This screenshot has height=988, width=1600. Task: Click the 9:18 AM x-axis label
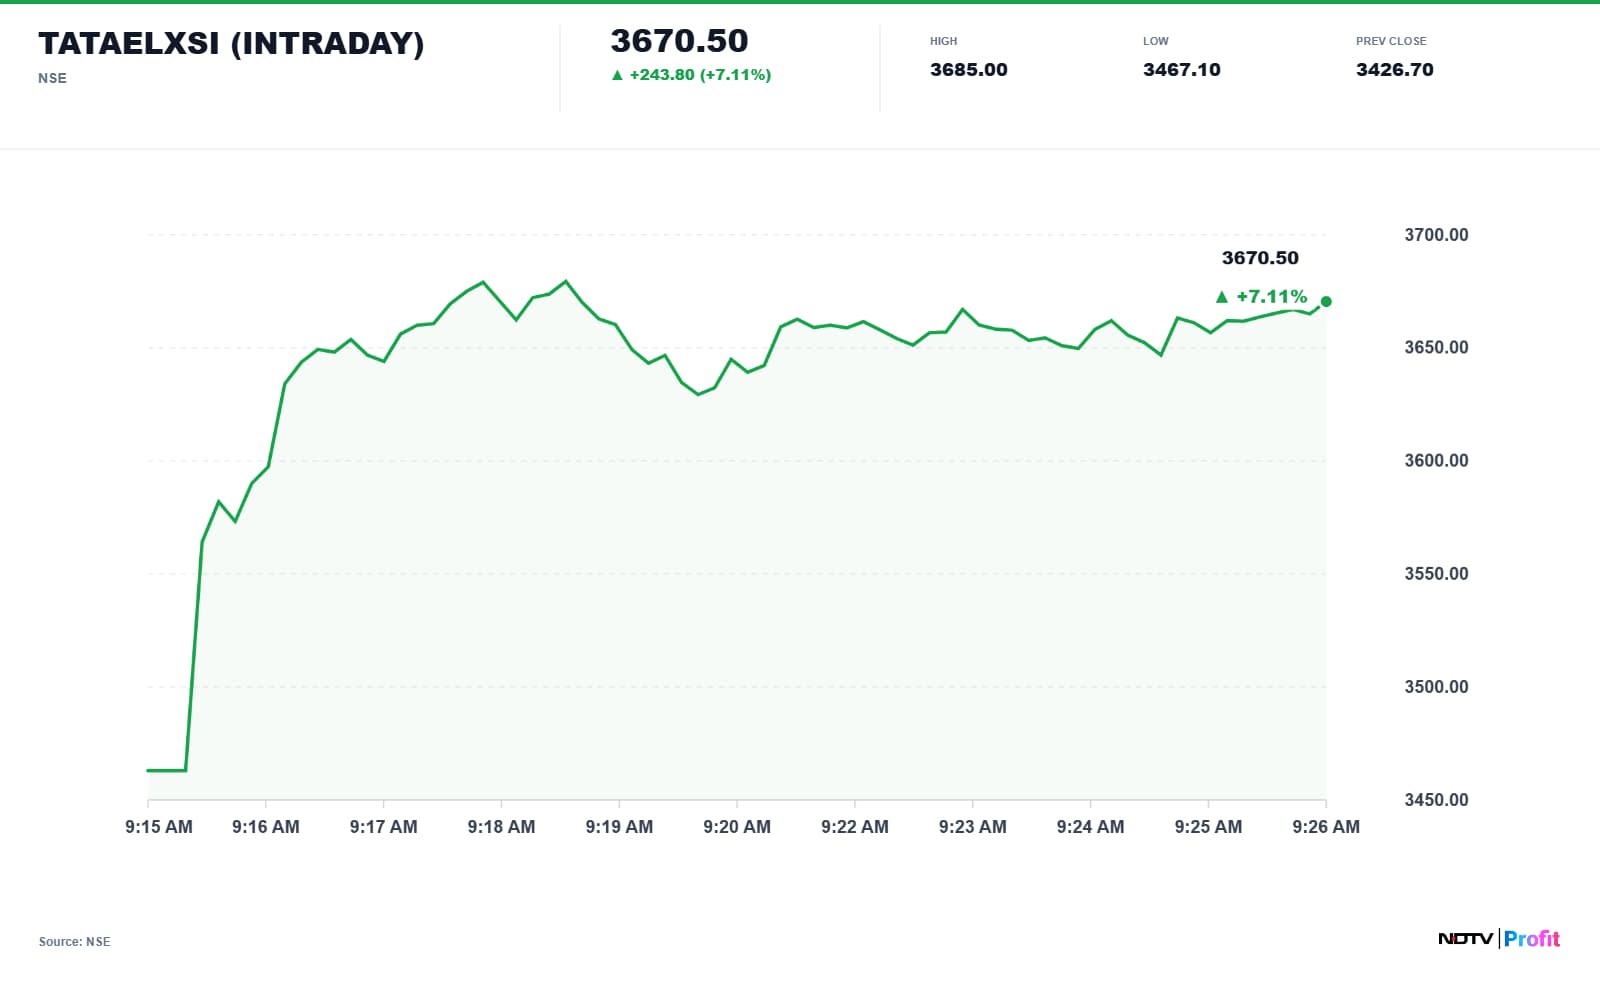(x=501, y=827)
